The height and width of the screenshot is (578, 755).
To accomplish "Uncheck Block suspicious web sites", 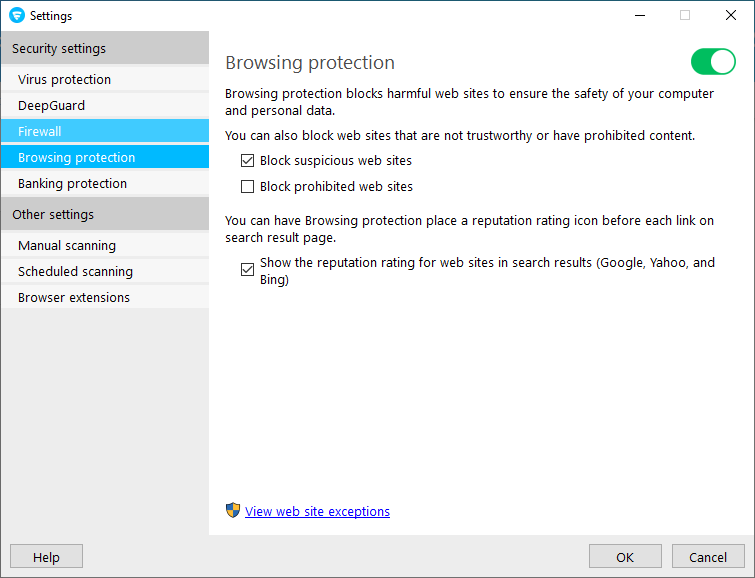I will pos(248,161).
